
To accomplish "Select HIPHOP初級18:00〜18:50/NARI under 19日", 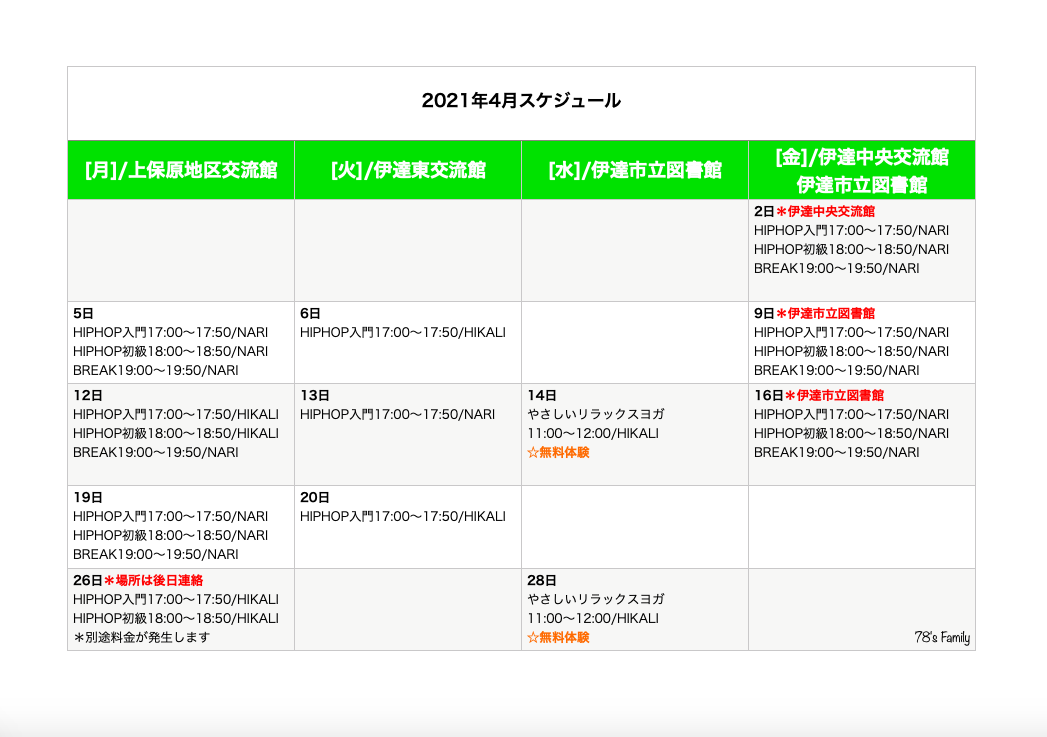I will [x=170, y=535].
